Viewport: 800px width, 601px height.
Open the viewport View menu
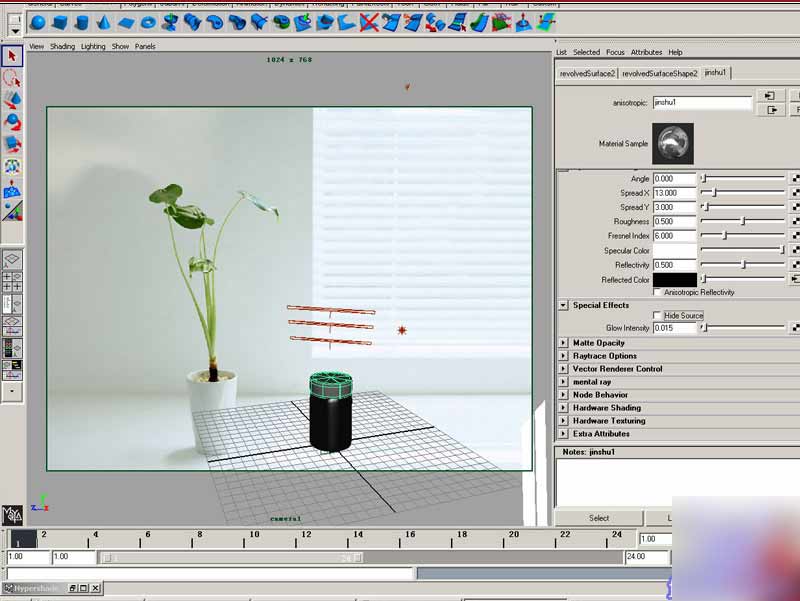[36, 46]
